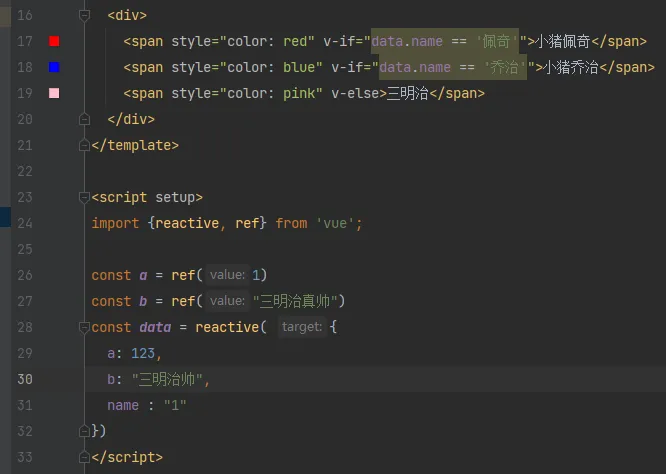666x474 pixels.
Task: Click the text '小猪佩奇' on line 17
Action: 563,41
